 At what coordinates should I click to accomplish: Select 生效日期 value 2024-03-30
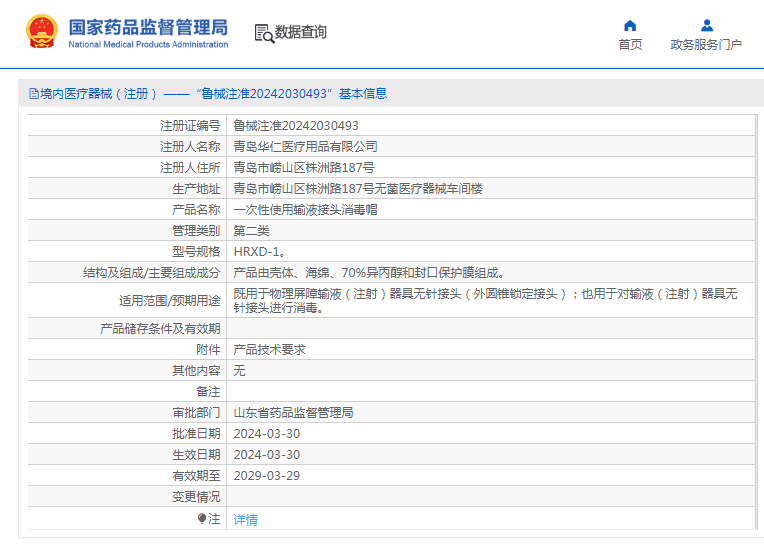pos(267,454)
